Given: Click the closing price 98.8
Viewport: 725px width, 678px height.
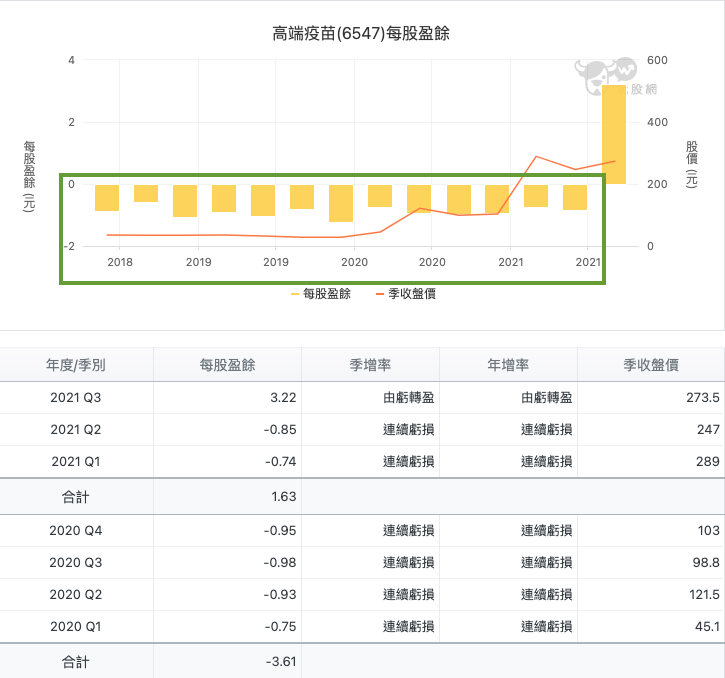Looking at the screenshot, I should [706, 562].
